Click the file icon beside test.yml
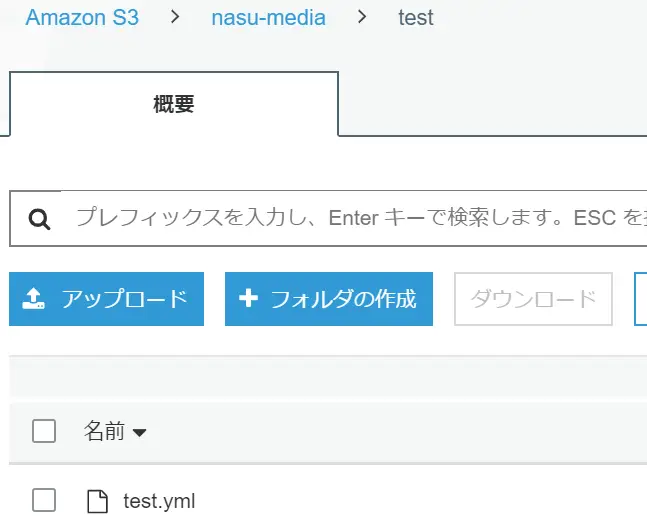Viewport: 647px width, 529px height. [97, 501]
